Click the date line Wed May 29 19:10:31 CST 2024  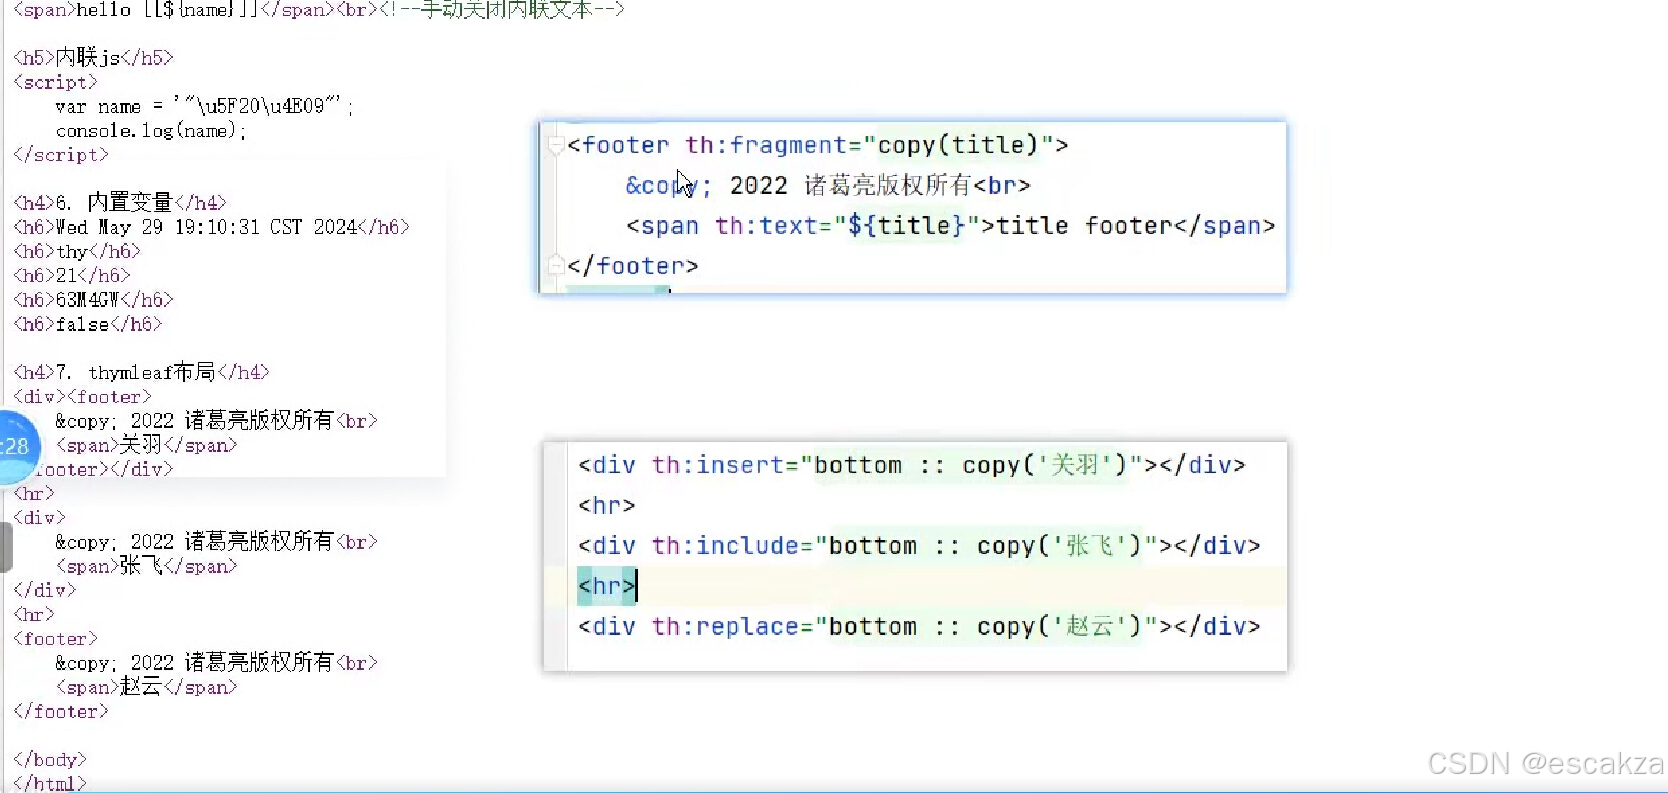click(x=211, y=227)
